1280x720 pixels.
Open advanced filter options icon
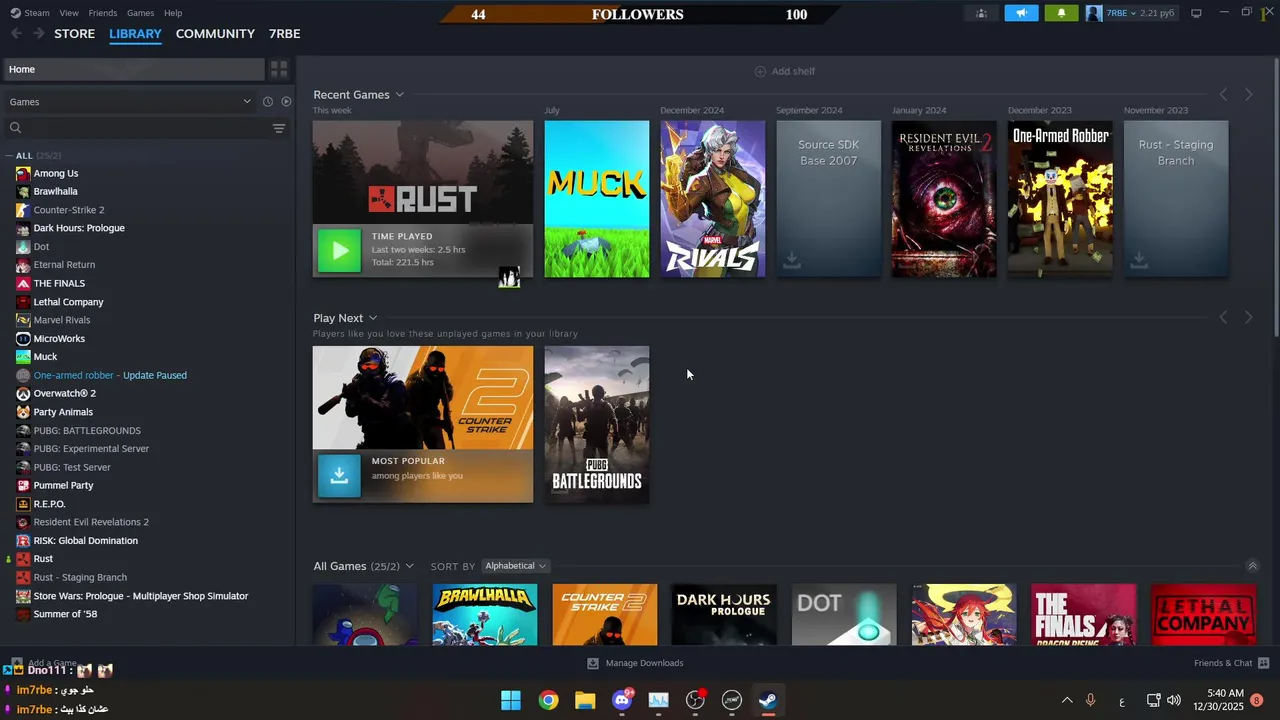279,128
